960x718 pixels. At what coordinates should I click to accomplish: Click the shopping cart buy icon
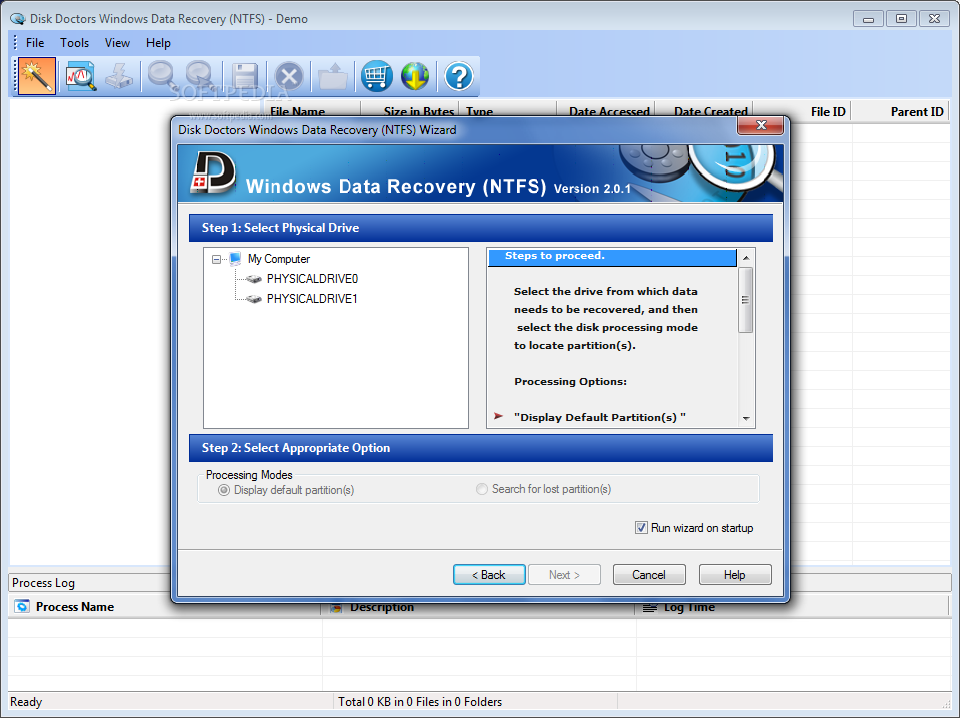tap(377, 77)
